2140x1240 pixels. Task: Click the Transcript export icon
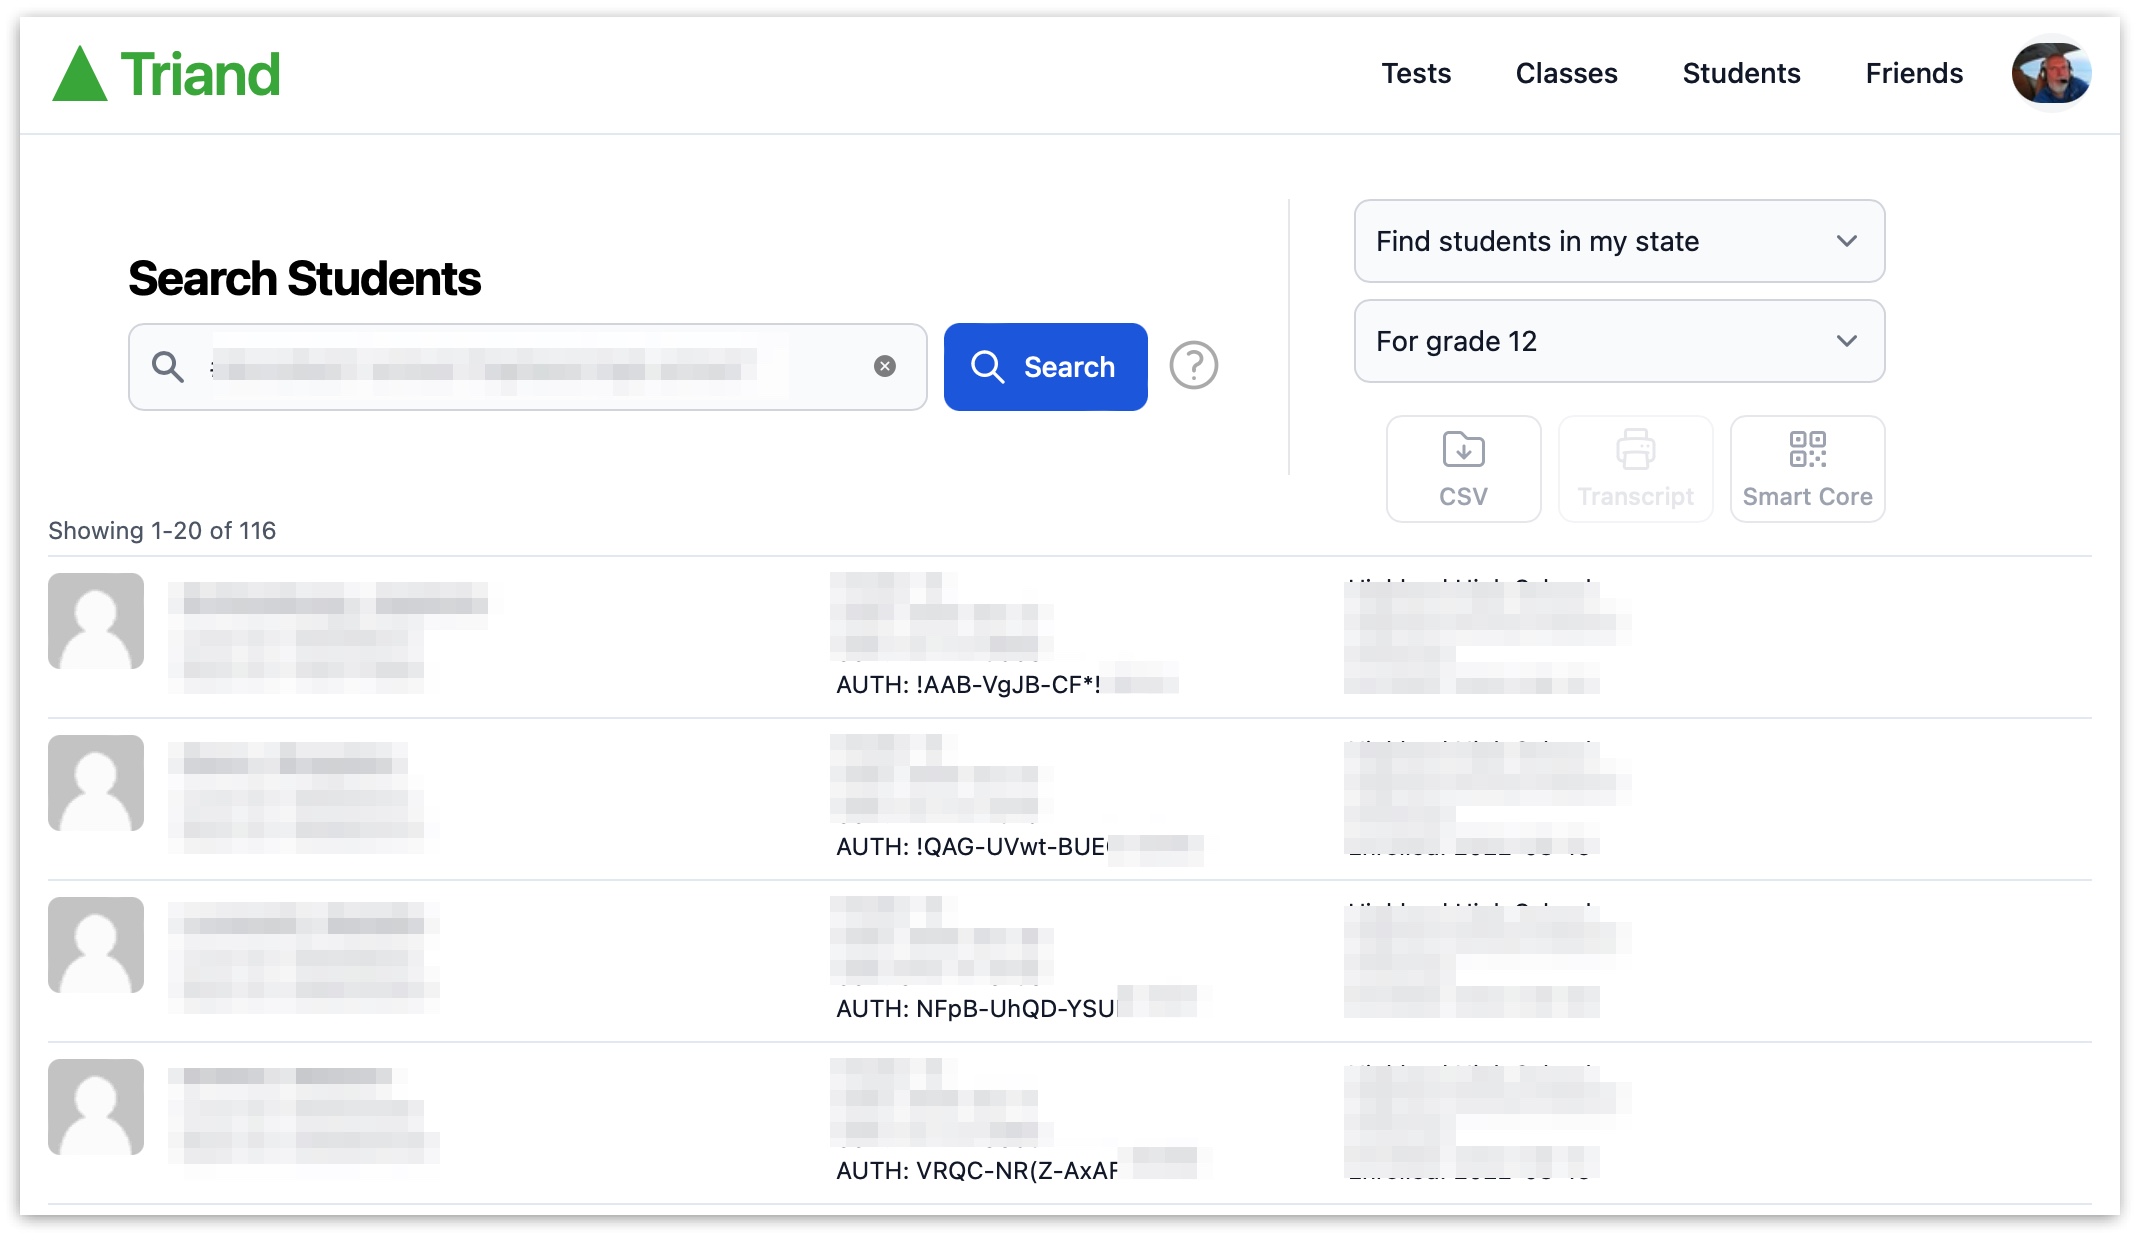coord(1635,466)
